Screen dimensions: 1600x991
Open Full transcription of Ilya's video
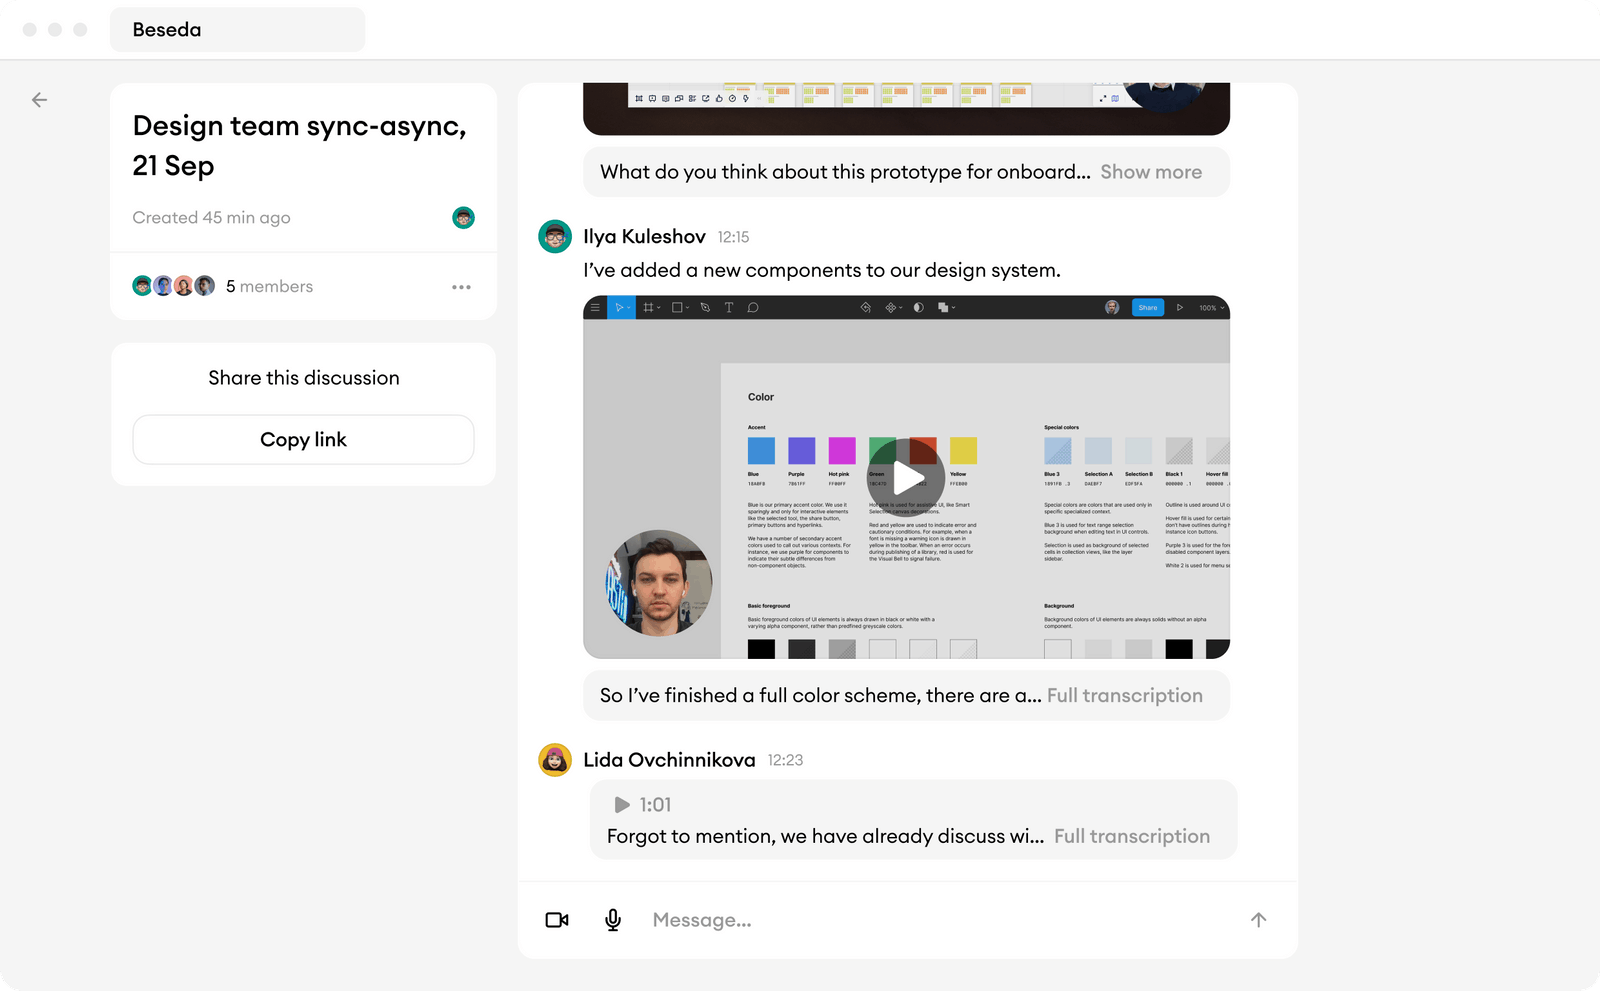point(1124,696)
